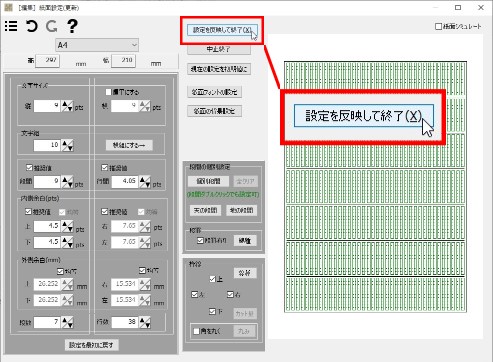Toggle the 紙面シミュレート checkbox at top right

coord(438,26)
